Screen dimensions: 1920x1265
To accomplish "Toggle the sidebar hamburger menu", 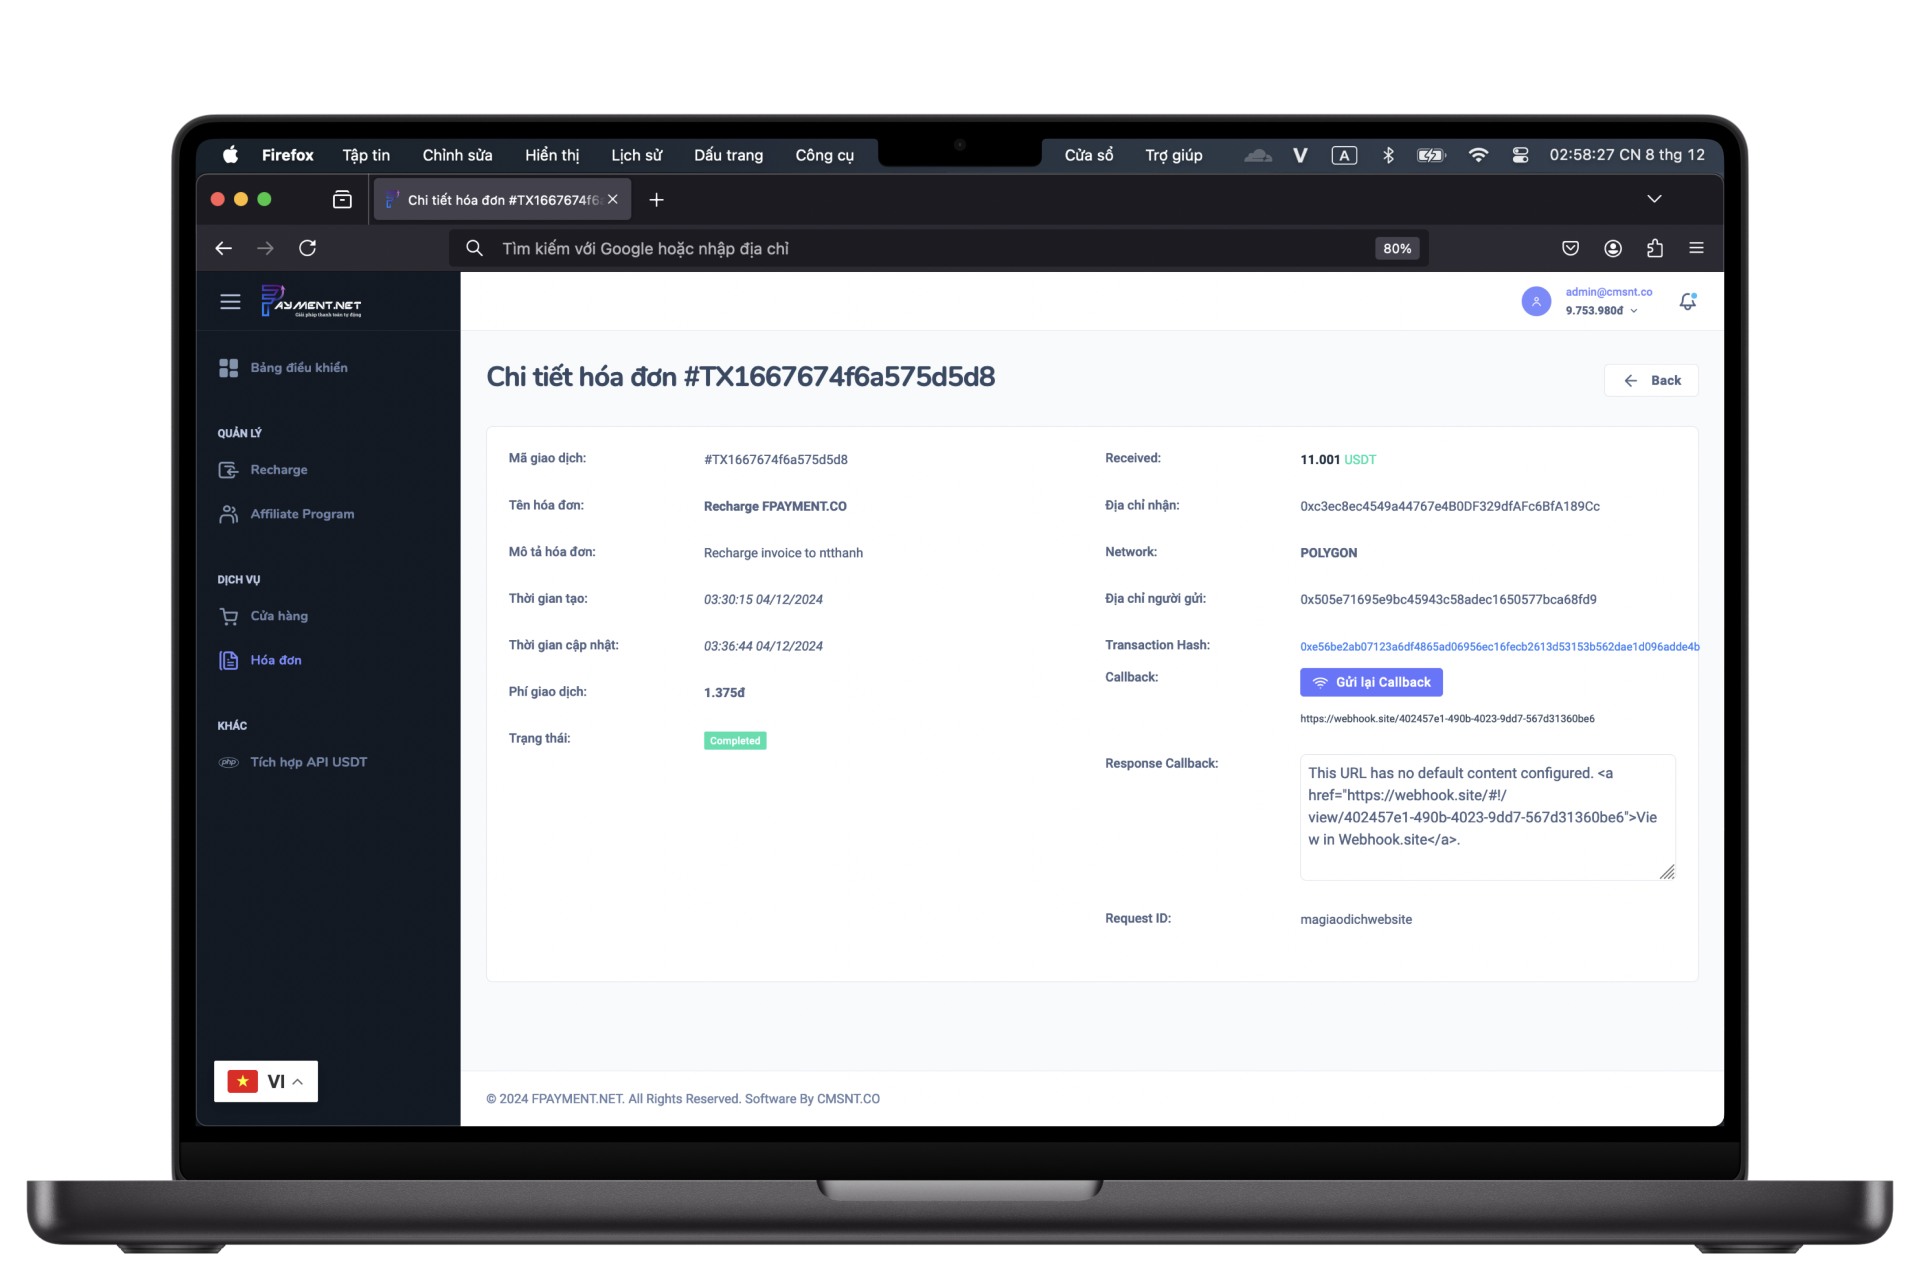I will pyautogui.click(x=230, y=301).
